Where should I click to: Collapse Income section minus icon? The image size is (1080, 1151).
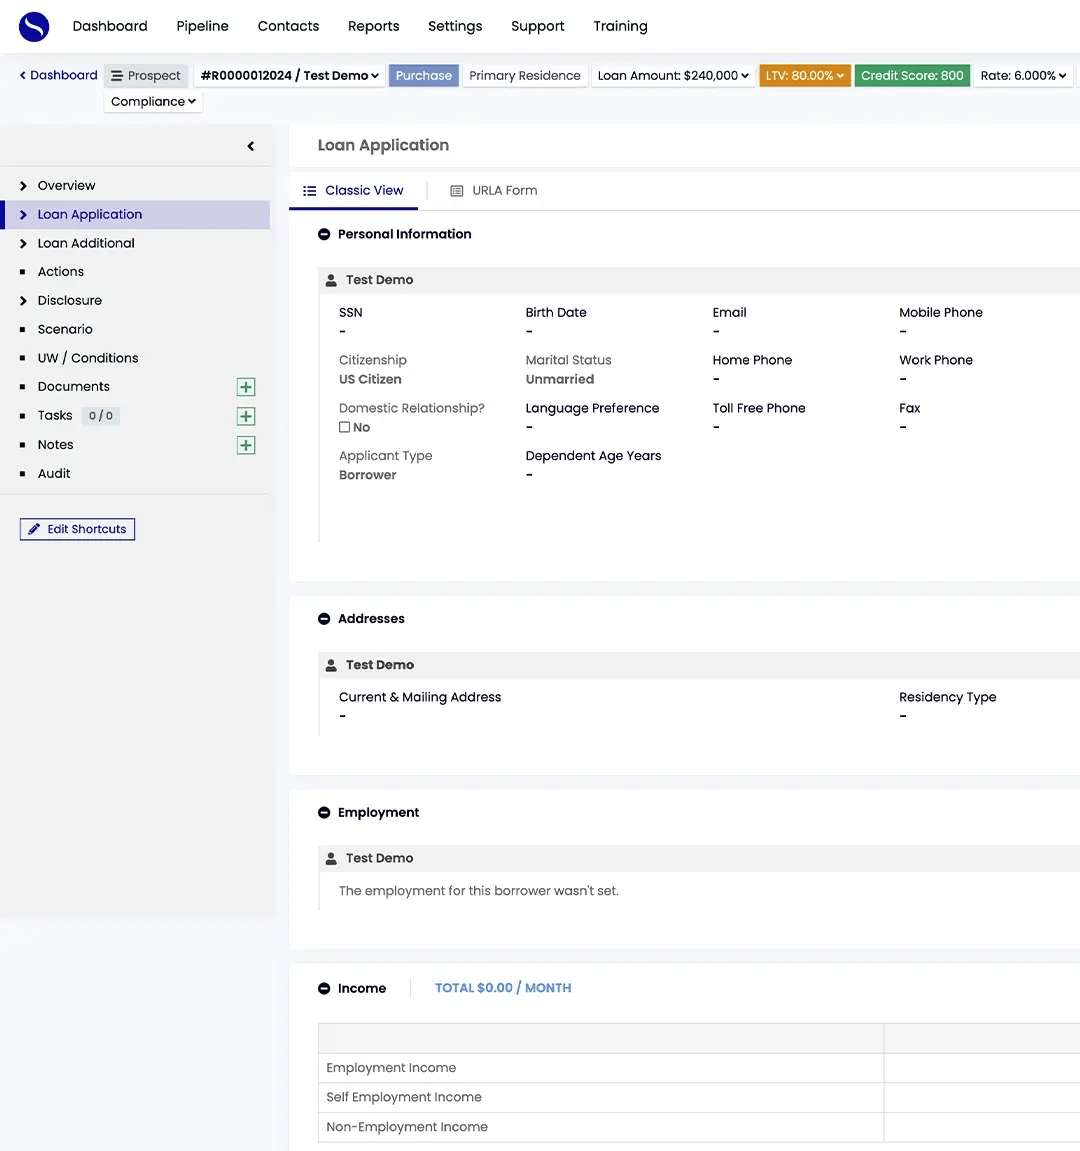324,988
